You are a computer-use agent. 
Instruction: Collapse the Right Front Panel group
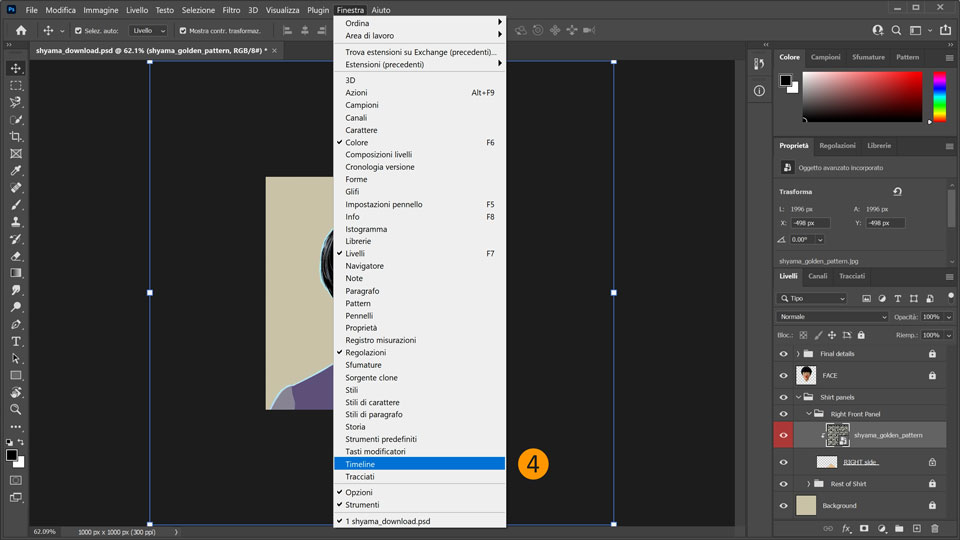[808, 414]
